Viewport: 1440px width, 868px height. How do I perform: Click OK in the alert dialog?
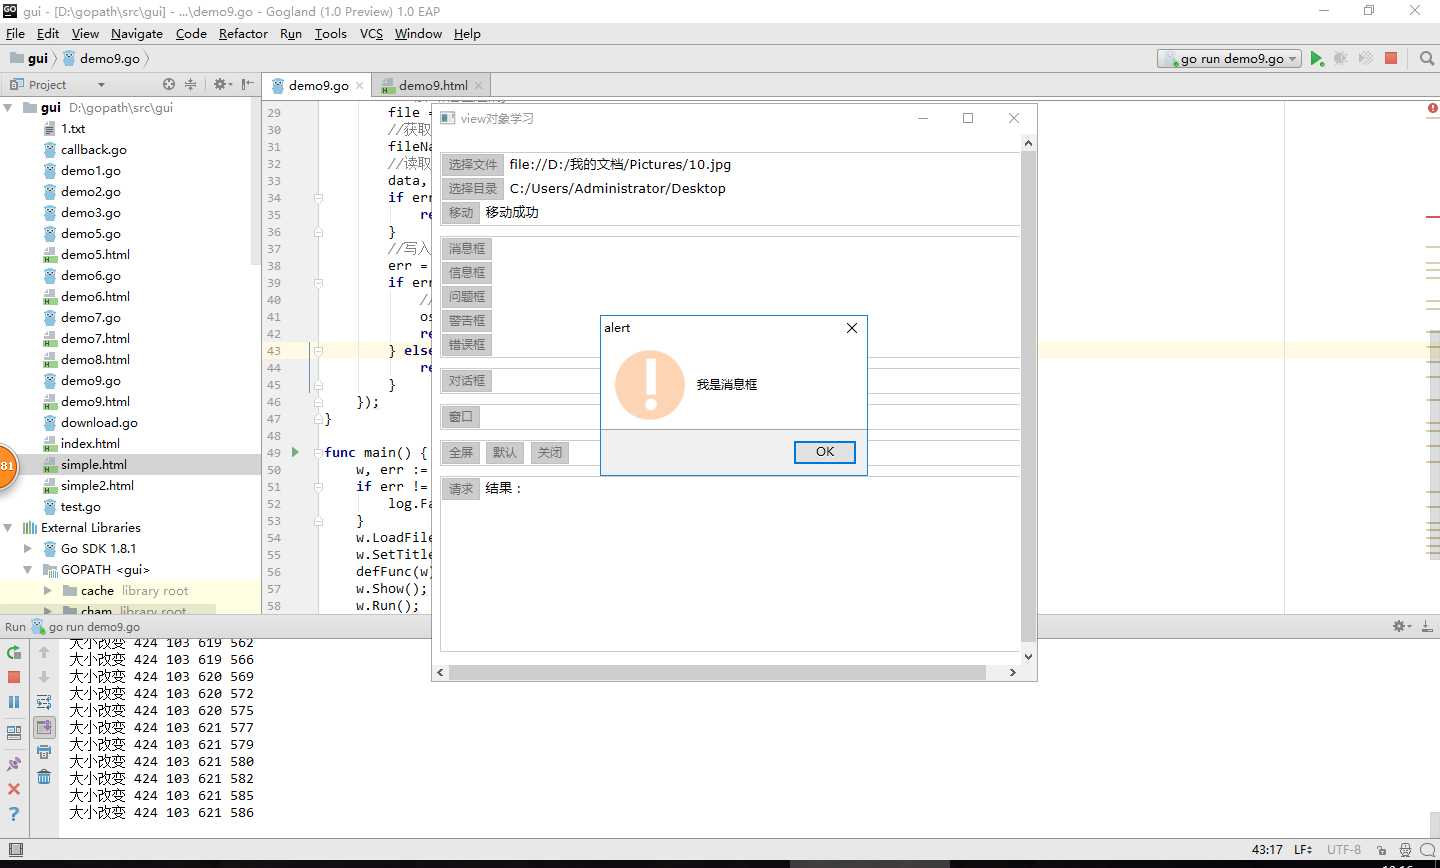point(825,452)
